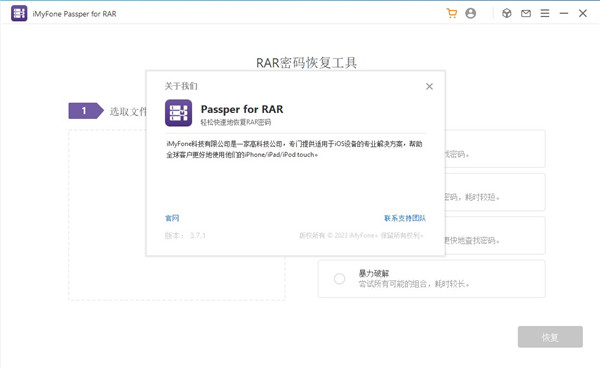This screenshot has height=368, width=600.
Task: Click the 暴力破解 option title
Action: click(x=373, y=273)
